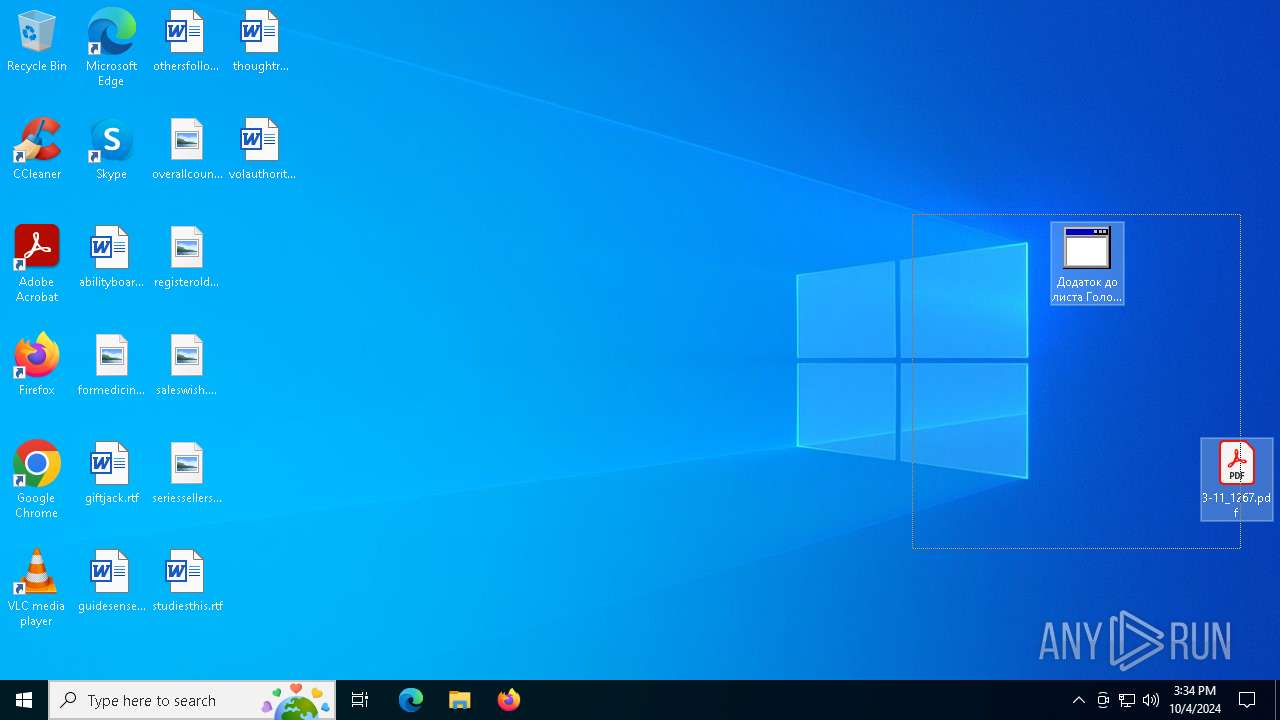Select the Google Chrome desktop shortcut
1280x720 pixels.
pyautogui.click(x=37, y=479)
